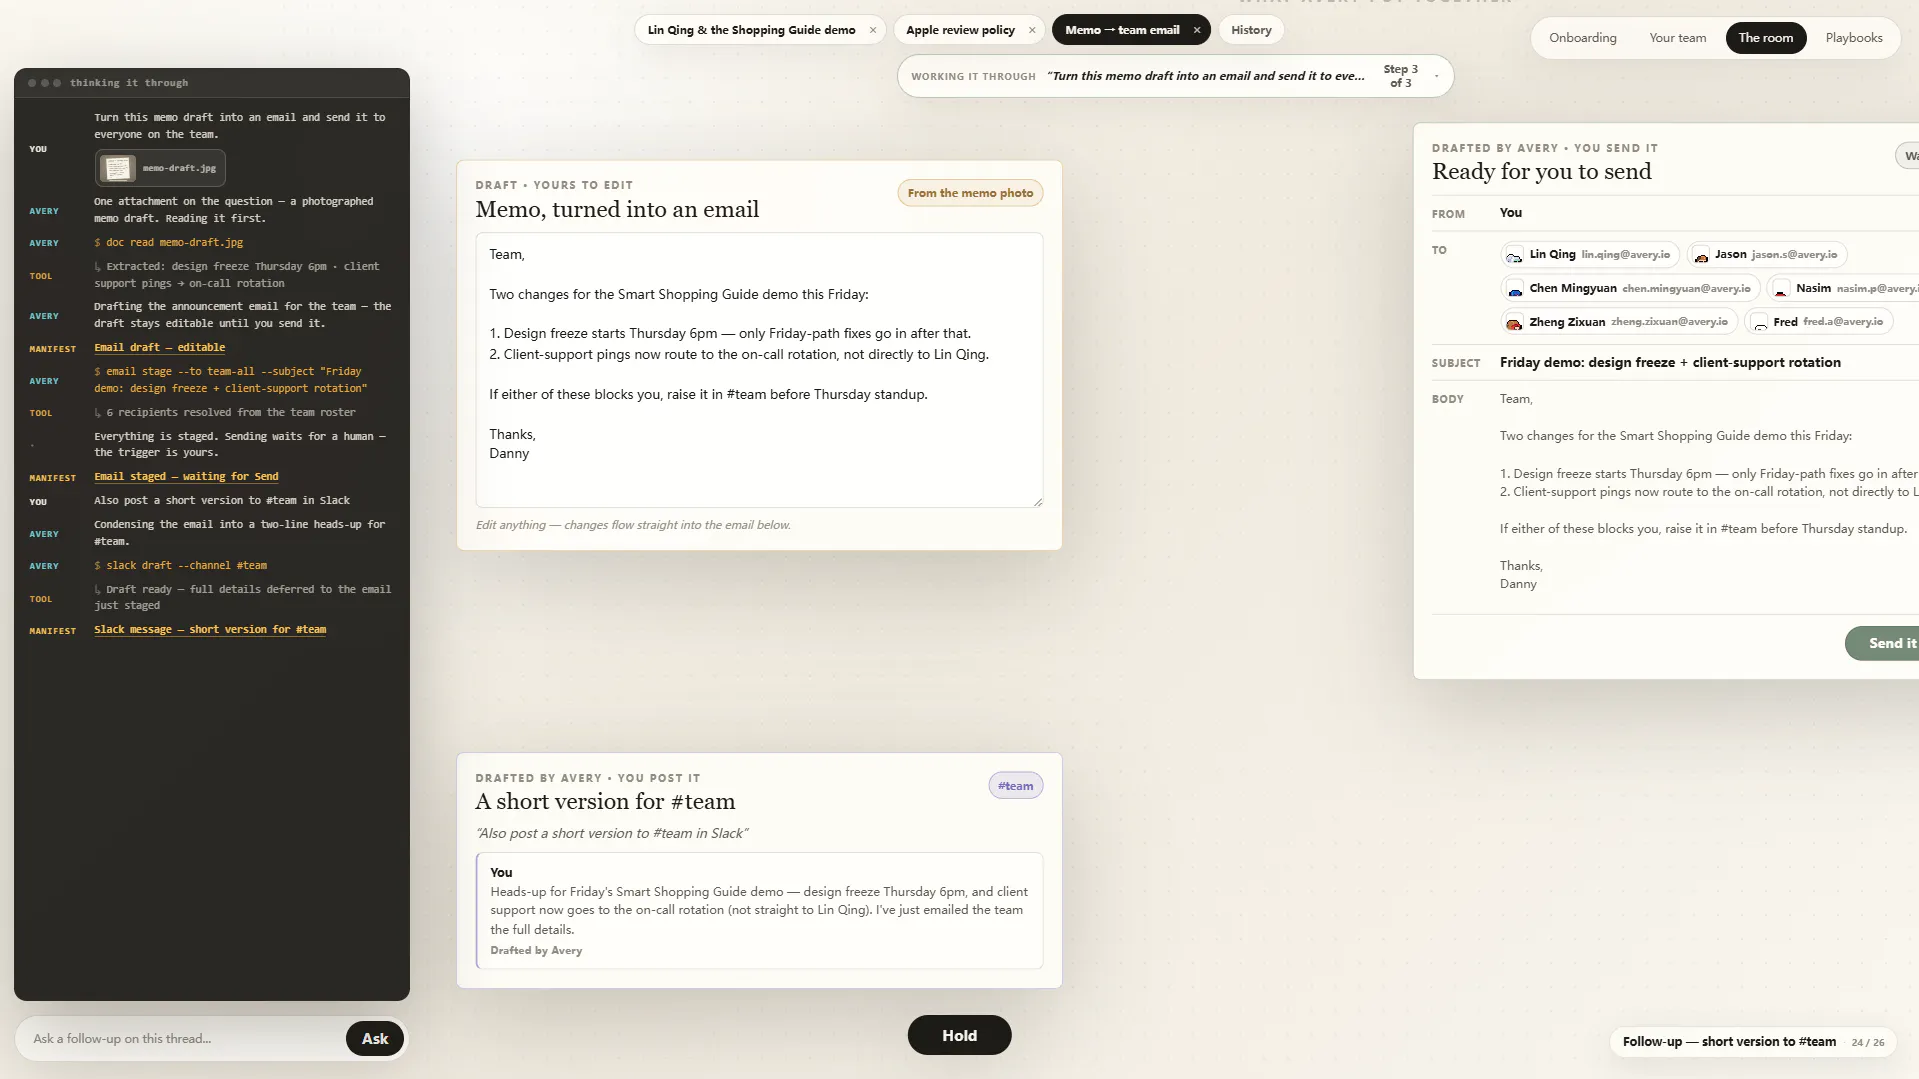Click the Ask button
The height and width of the screenshot is (1079, 1919).
pos(375,1038)
